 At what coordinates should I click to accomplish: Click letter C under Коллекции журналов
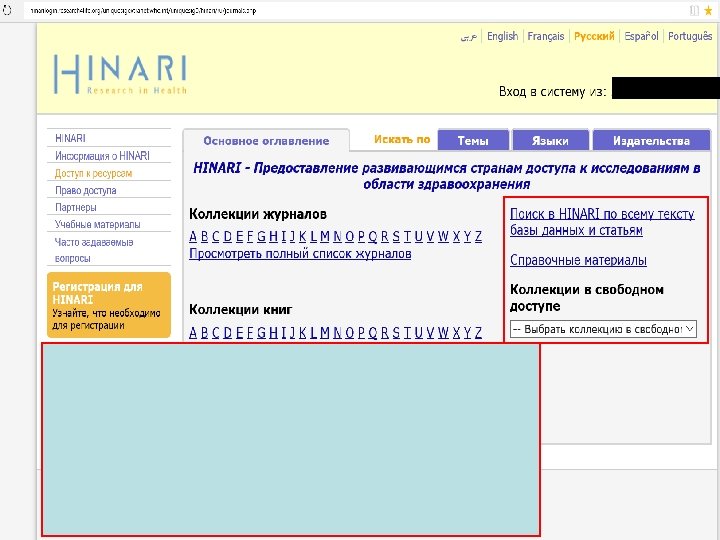[x=215, y=236]
